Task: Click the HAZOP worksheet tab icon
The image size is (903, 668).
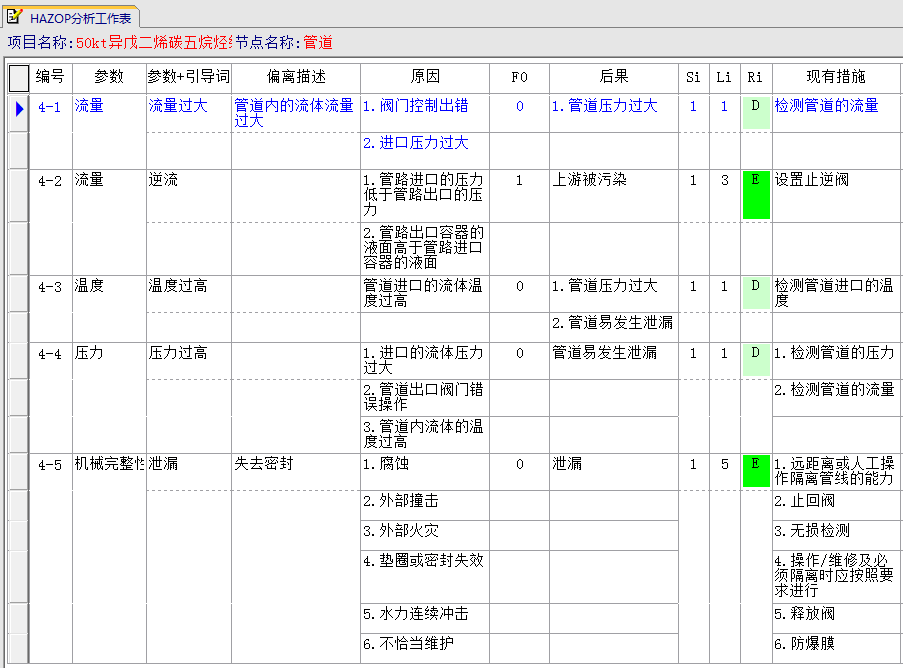Action: (x=14, y=16)
